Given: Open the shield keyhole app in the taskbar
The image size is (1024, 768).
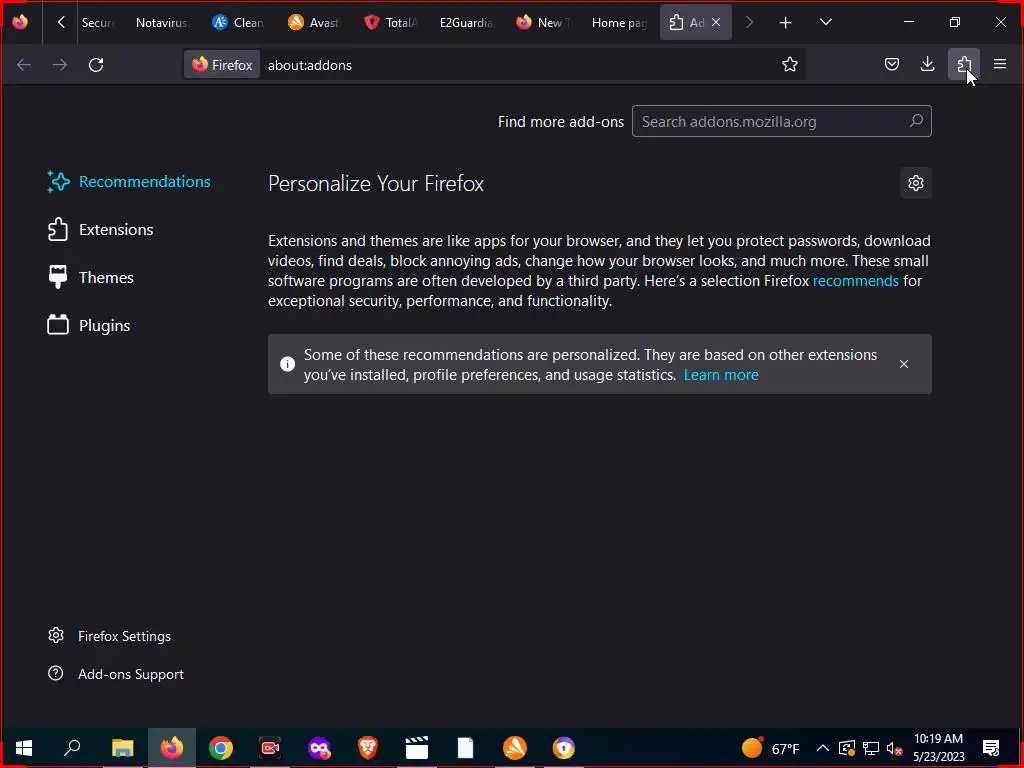Looking at the screenshot, I should 564,748.
